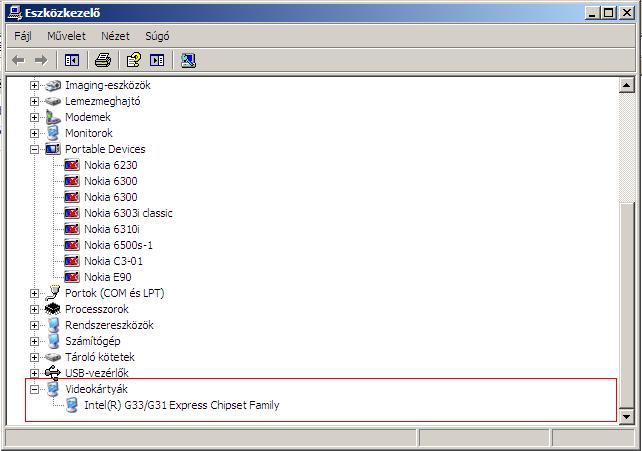Screen dimensions: 642x451
Task: Select the Nokia 6230 device
Action: [111, 165]
